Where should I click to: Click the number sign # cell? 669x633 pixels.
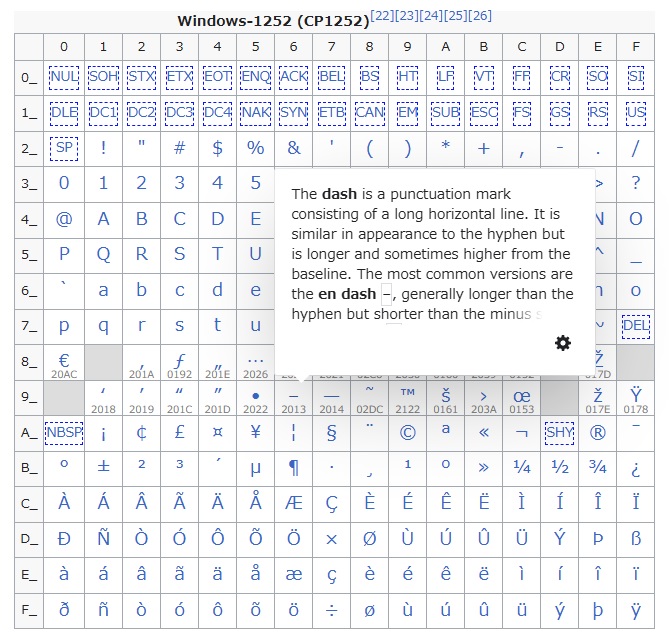179,148
